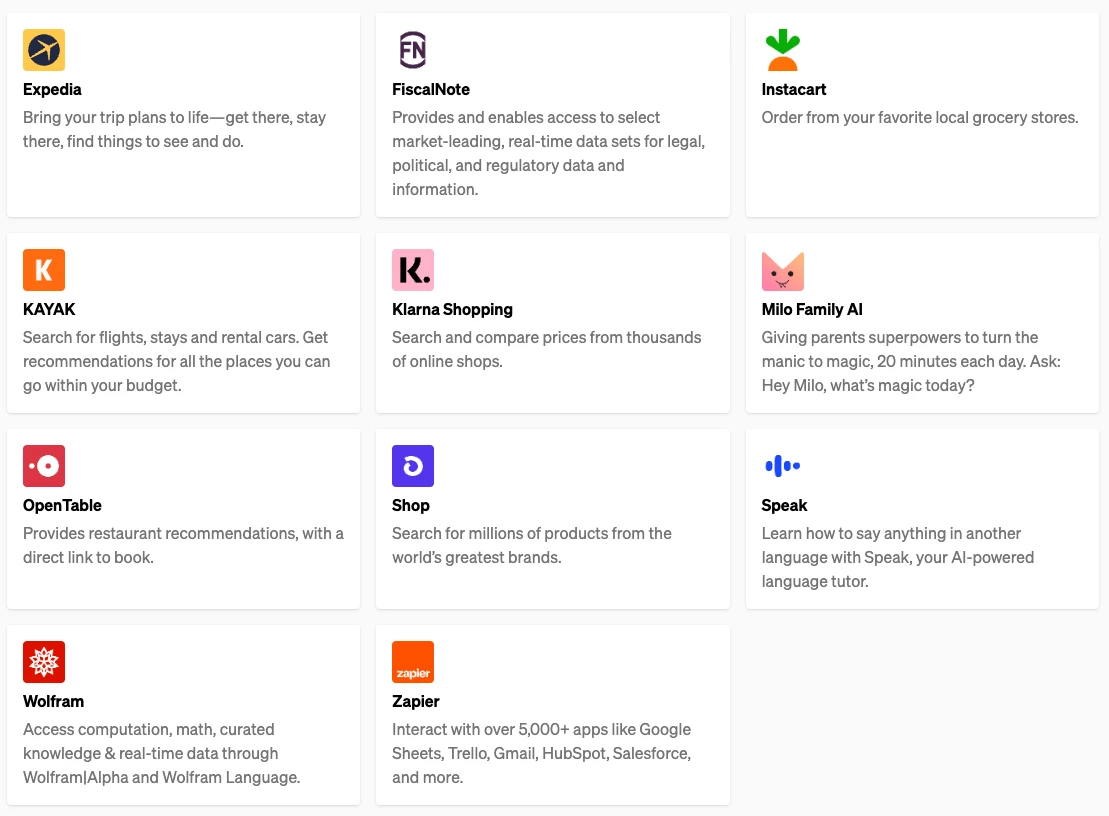Click the Expedia airplane icon

(44, 50)
